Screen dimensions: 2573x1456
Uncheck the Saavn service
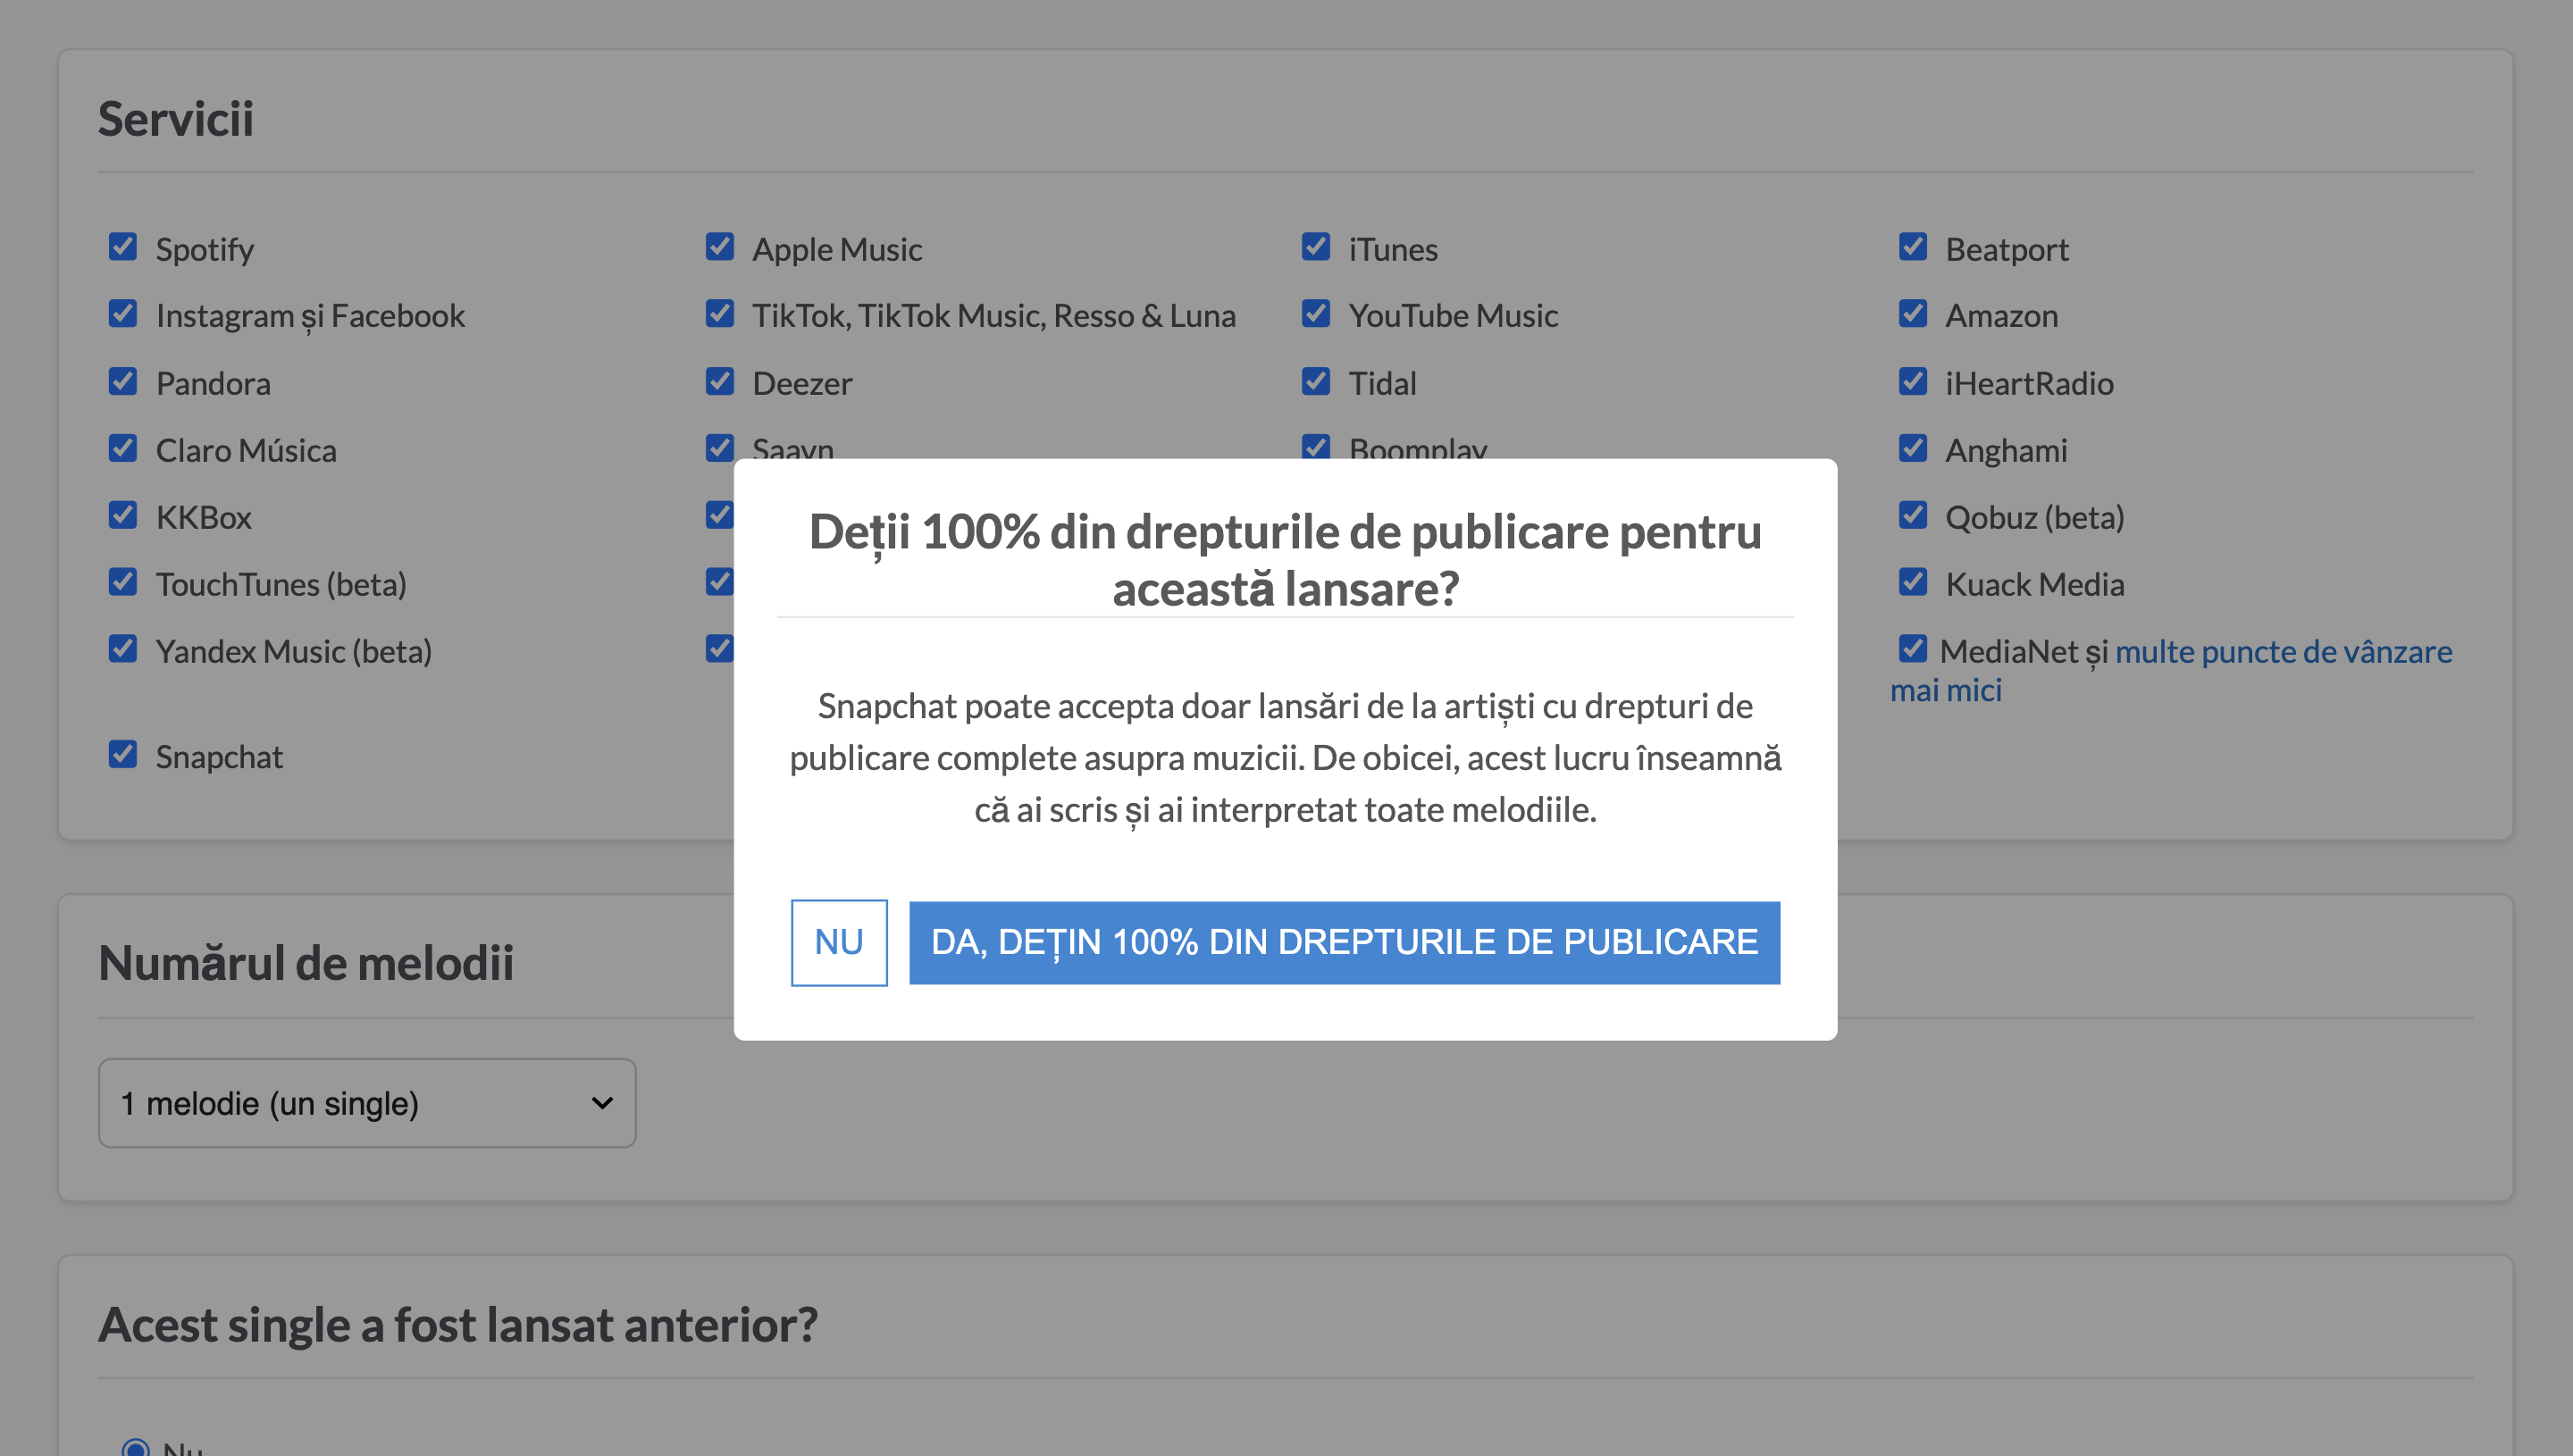(x=720, y=447)
